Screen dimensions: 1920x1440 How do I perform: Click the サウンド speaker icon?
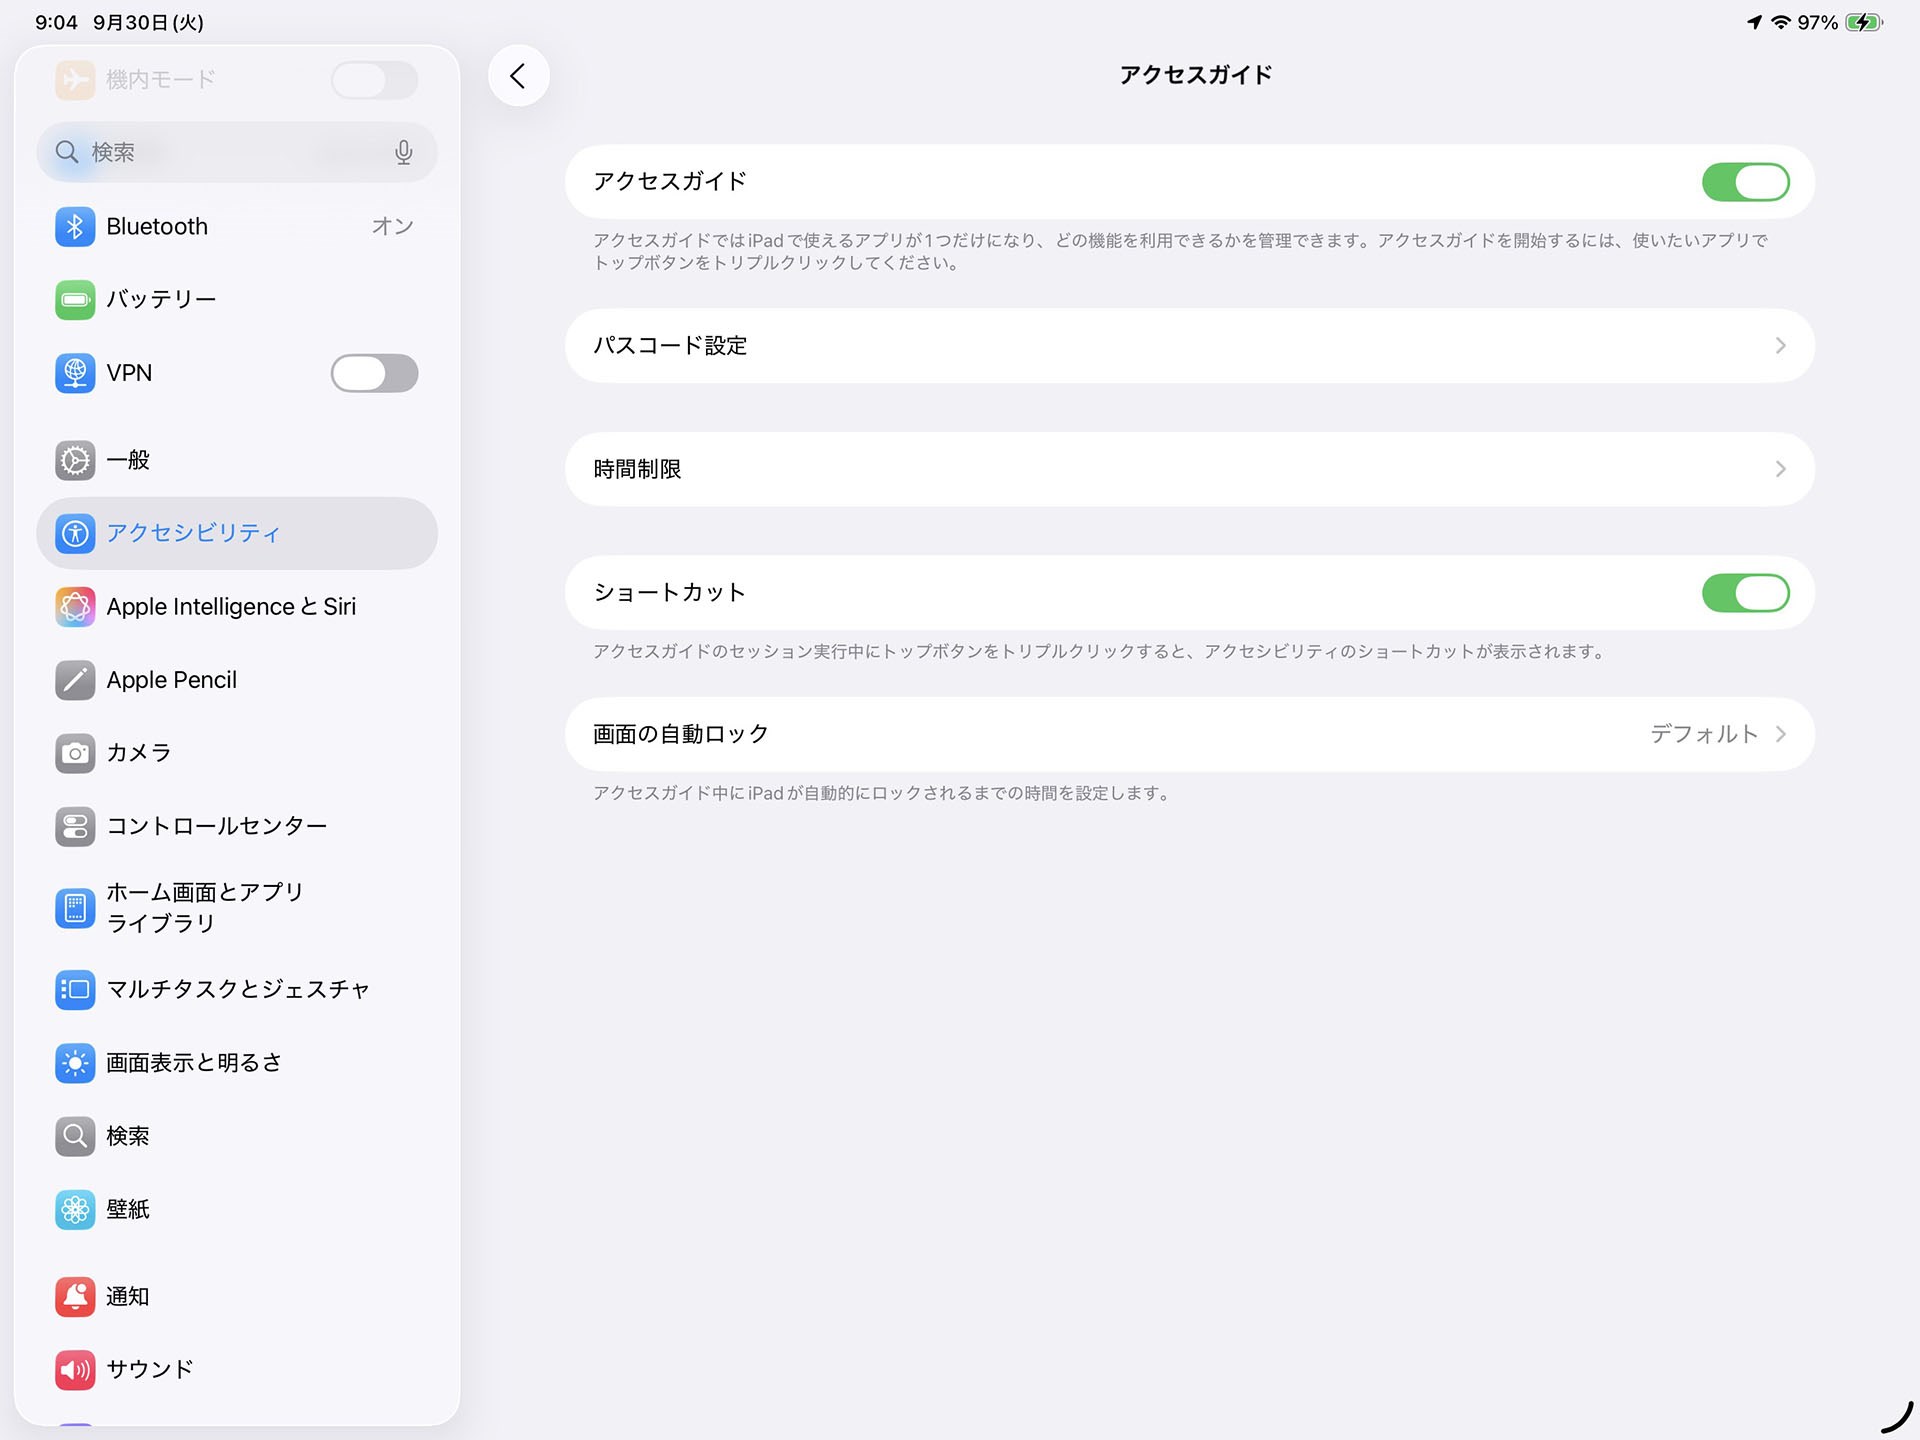(x=74, y=1370)
